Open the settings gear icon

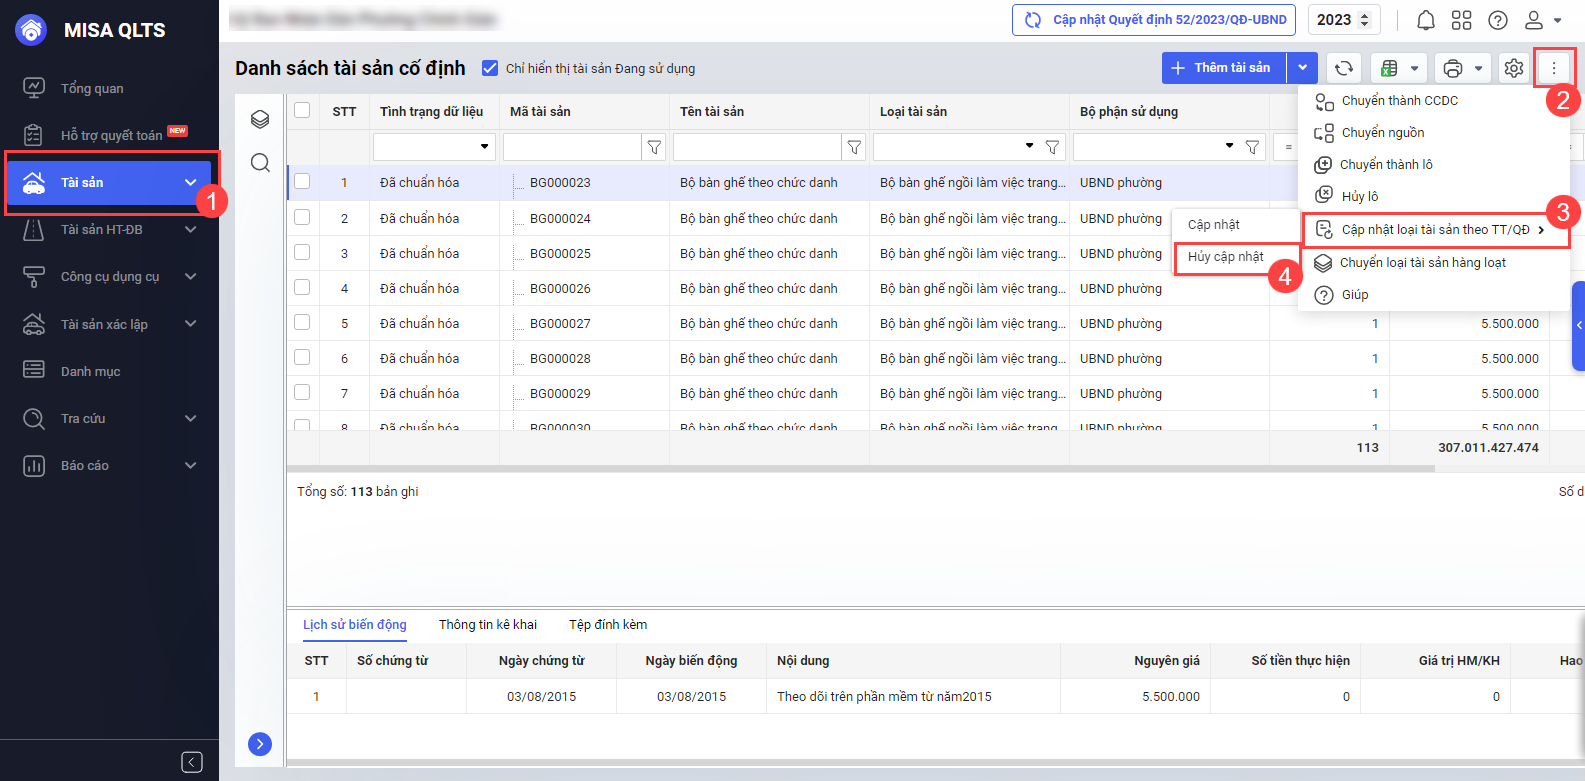(1513, 68)
